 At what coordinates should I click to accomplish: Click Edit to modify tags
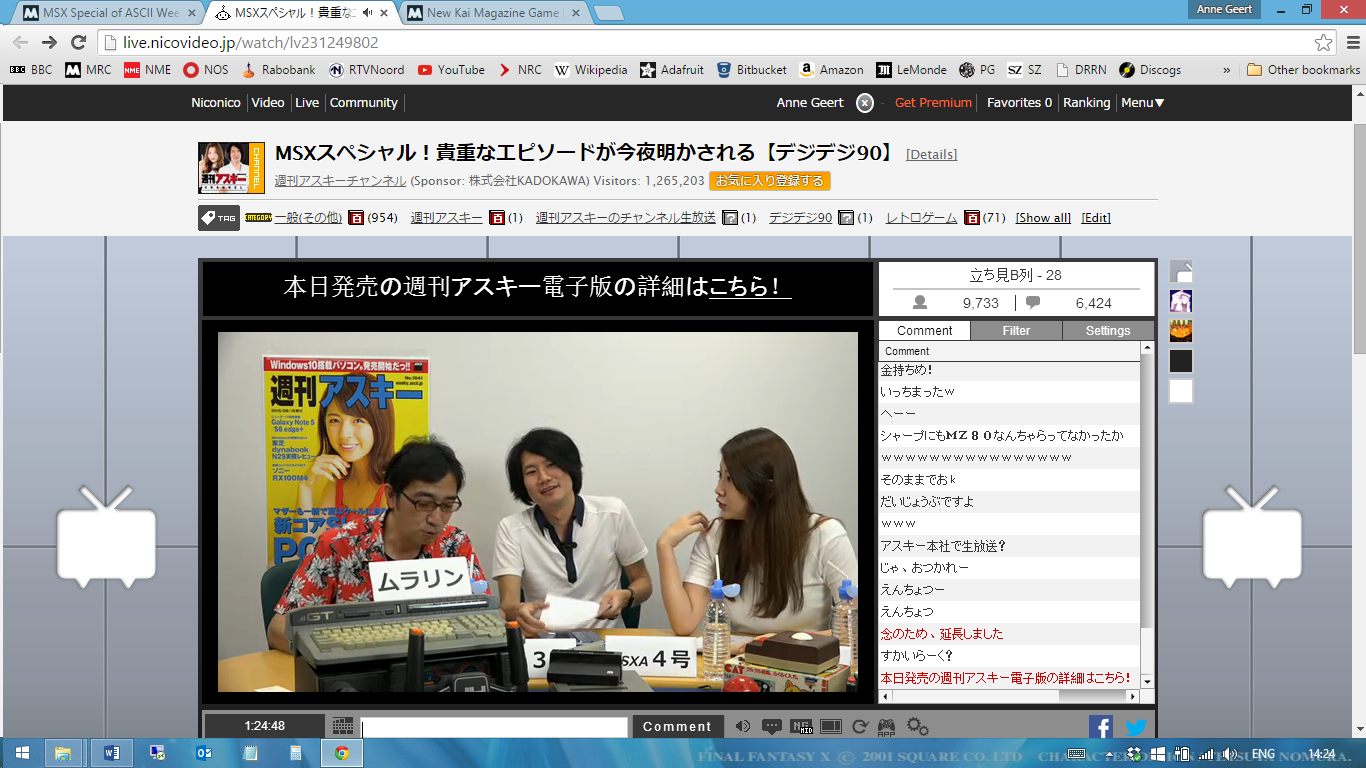point(1096,218)
